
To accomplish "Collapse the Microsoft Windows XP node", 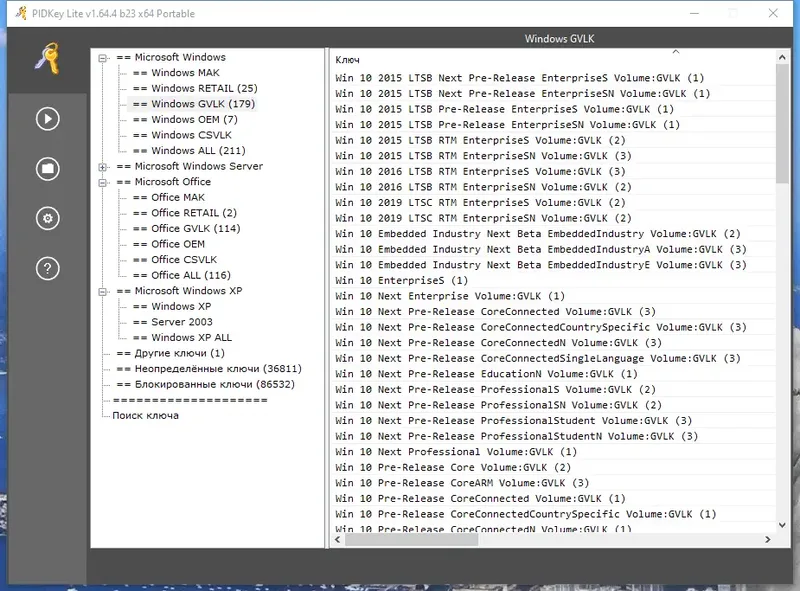I will [x=103, y=291].
